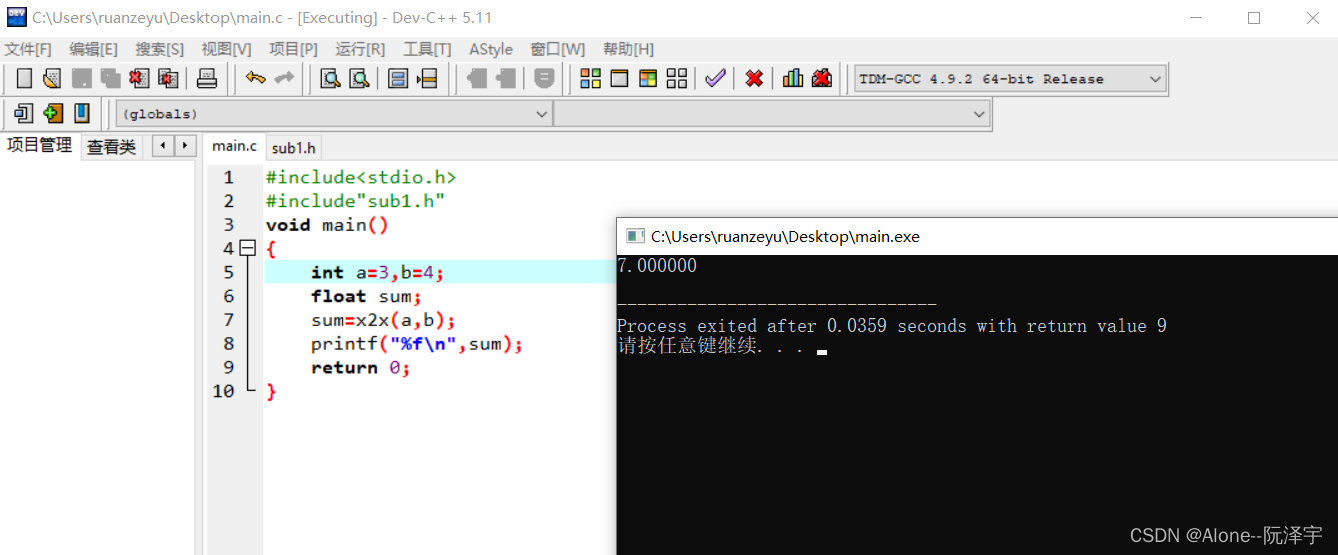Open the 搜索[S] menu
The image size is (1338, 555).
tap(160, 49)
